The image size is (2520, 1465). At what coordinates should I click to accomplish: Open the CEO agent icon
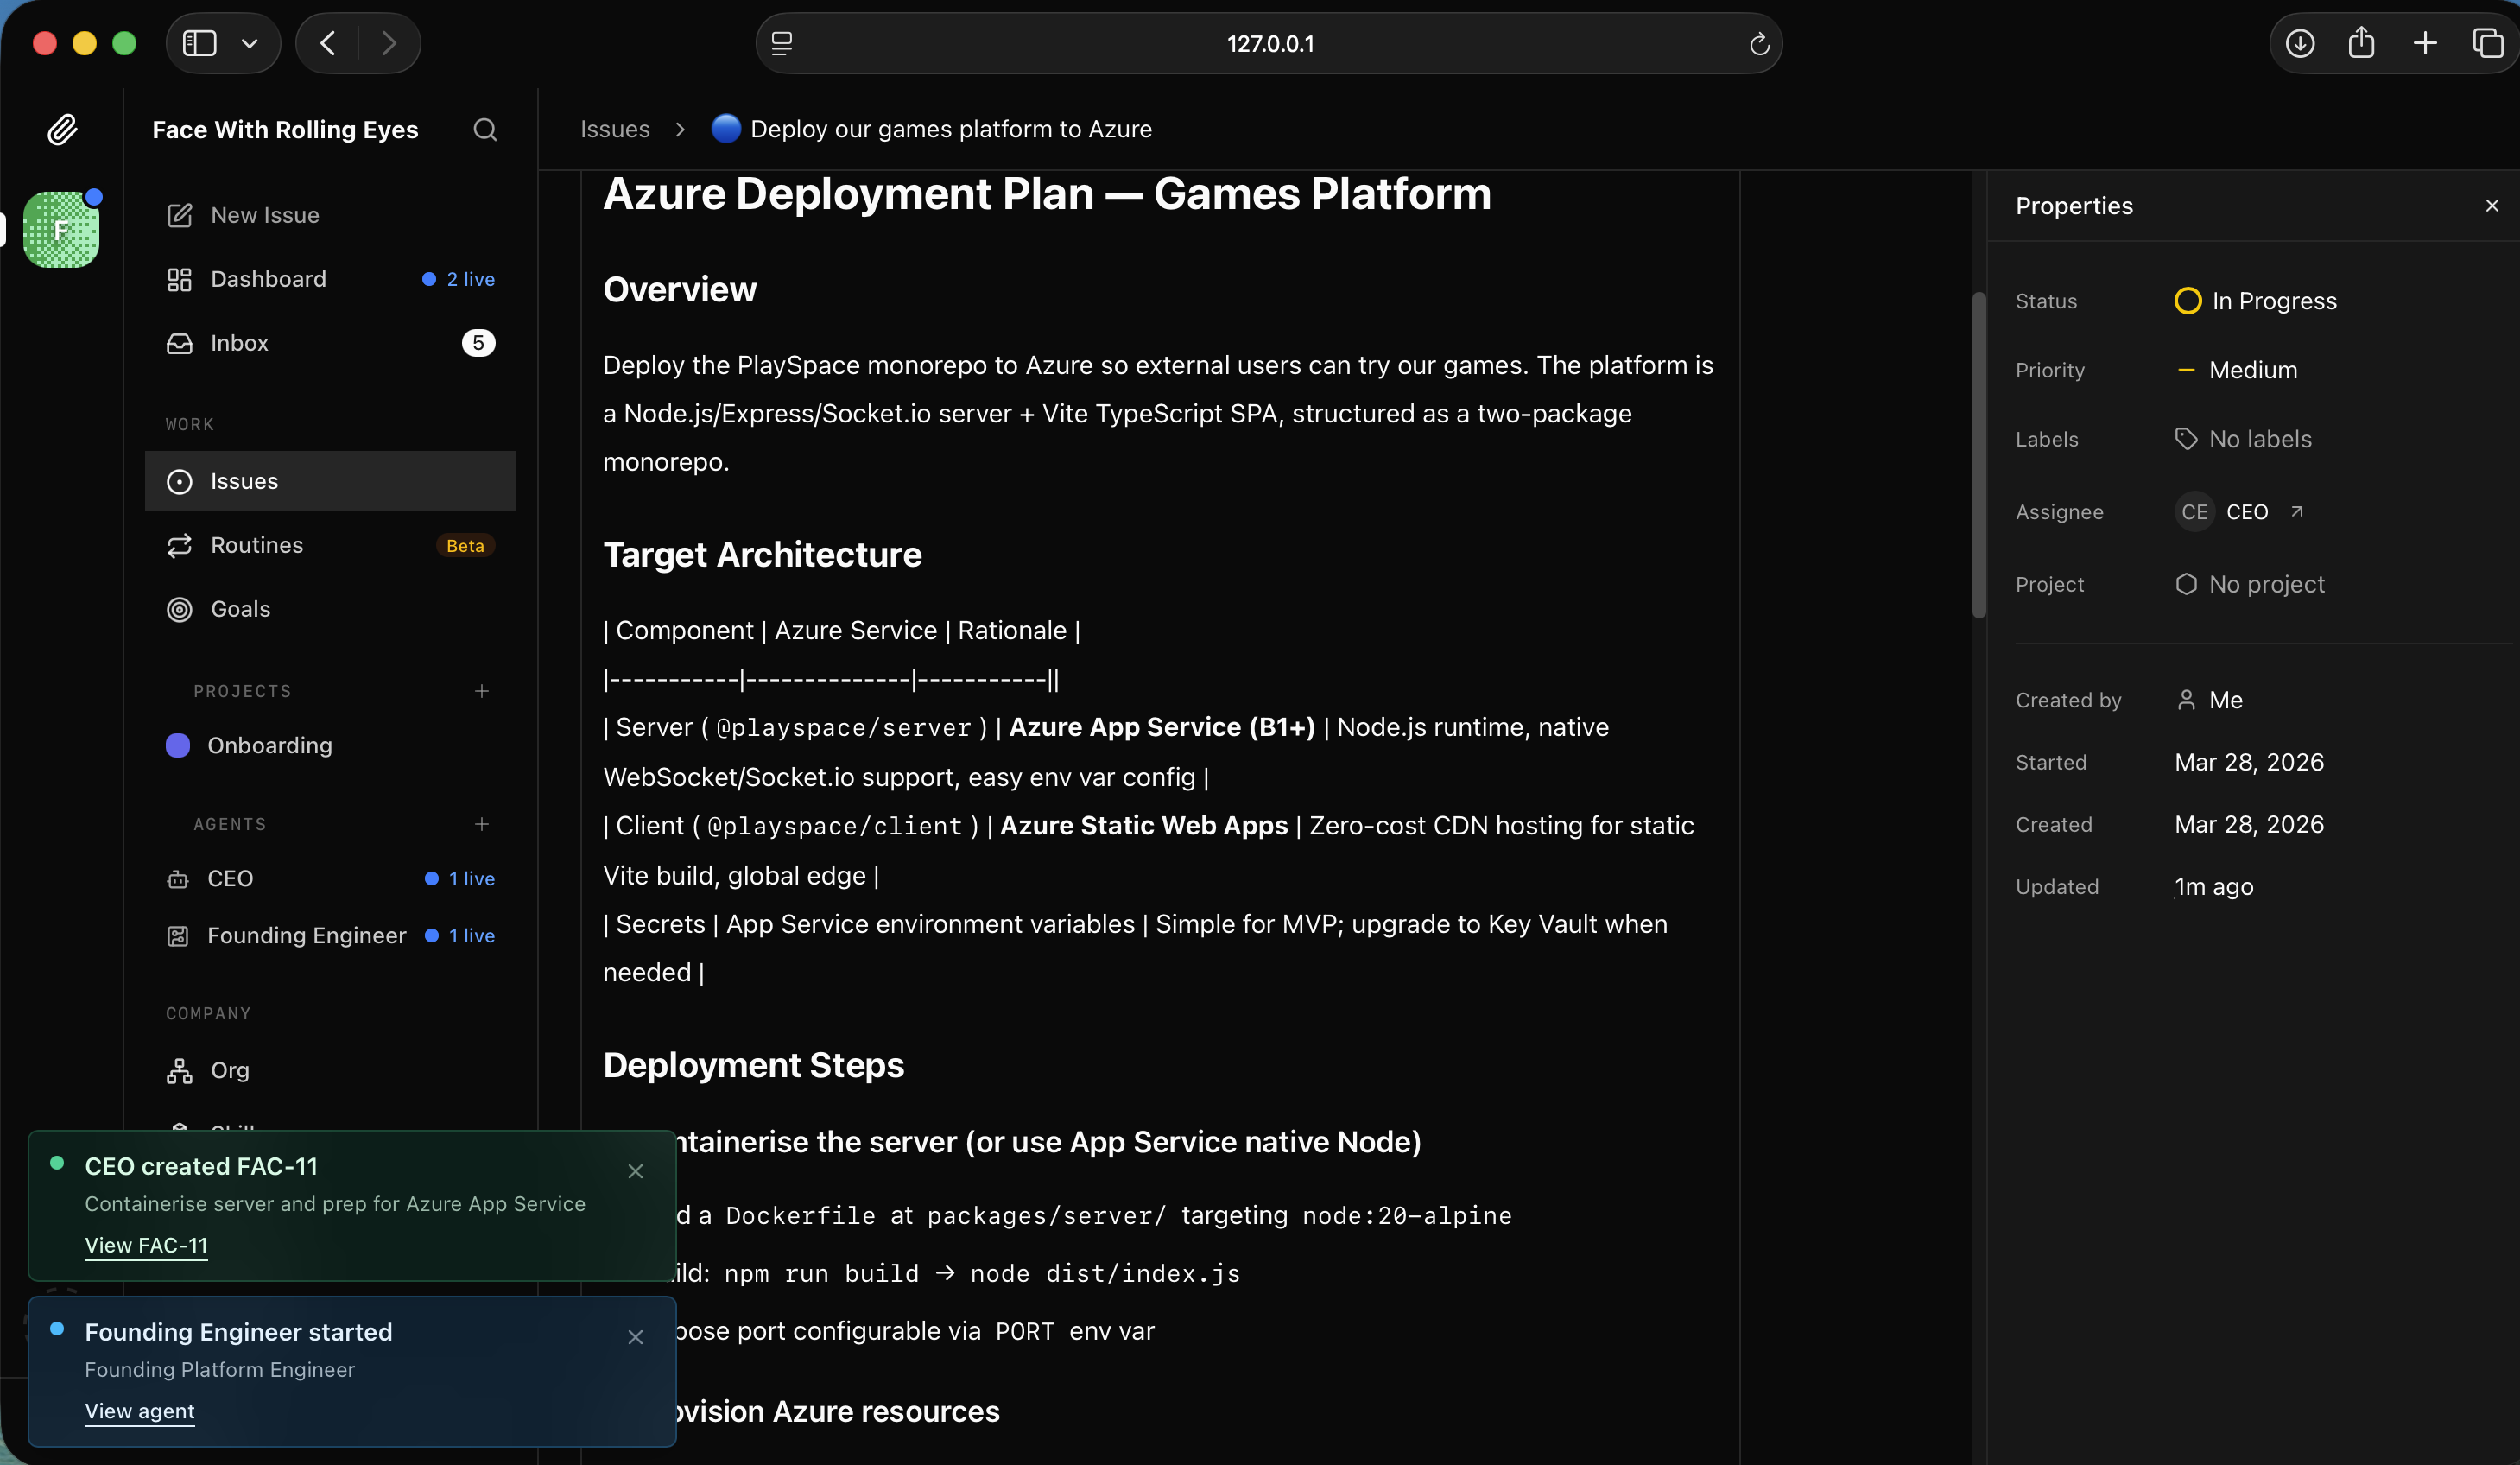point(178,879)
